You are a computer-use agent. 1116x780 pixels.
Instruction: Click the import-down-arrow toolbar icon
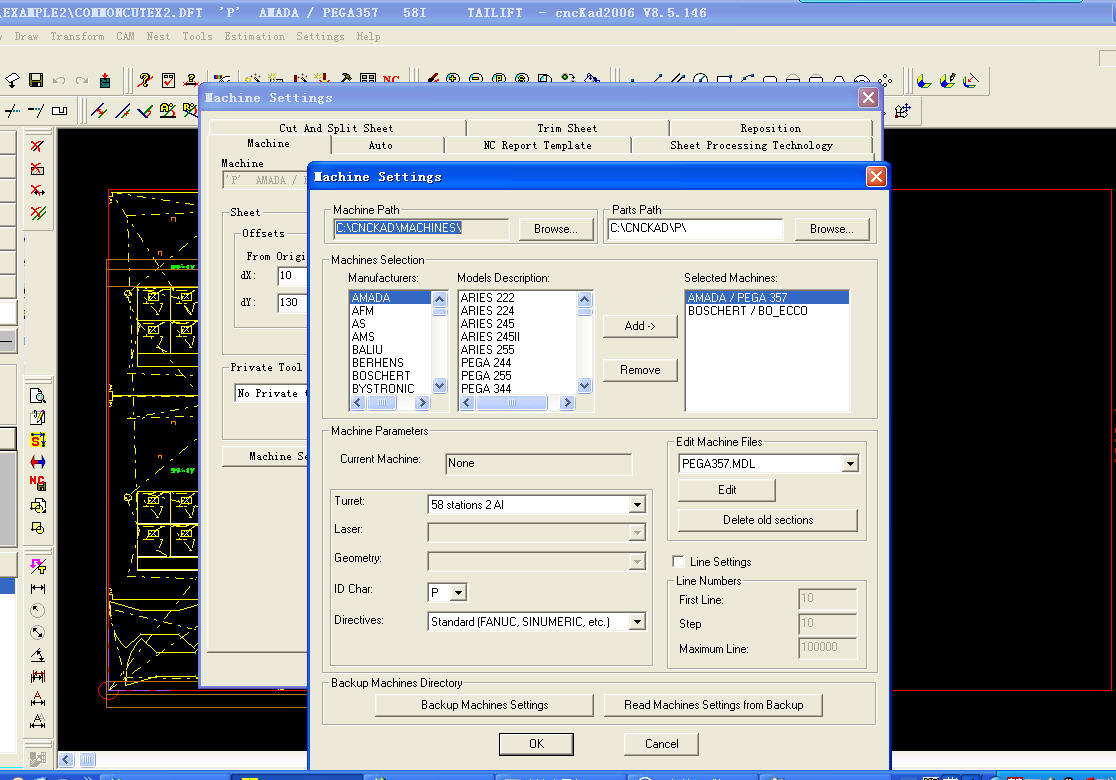105,80
